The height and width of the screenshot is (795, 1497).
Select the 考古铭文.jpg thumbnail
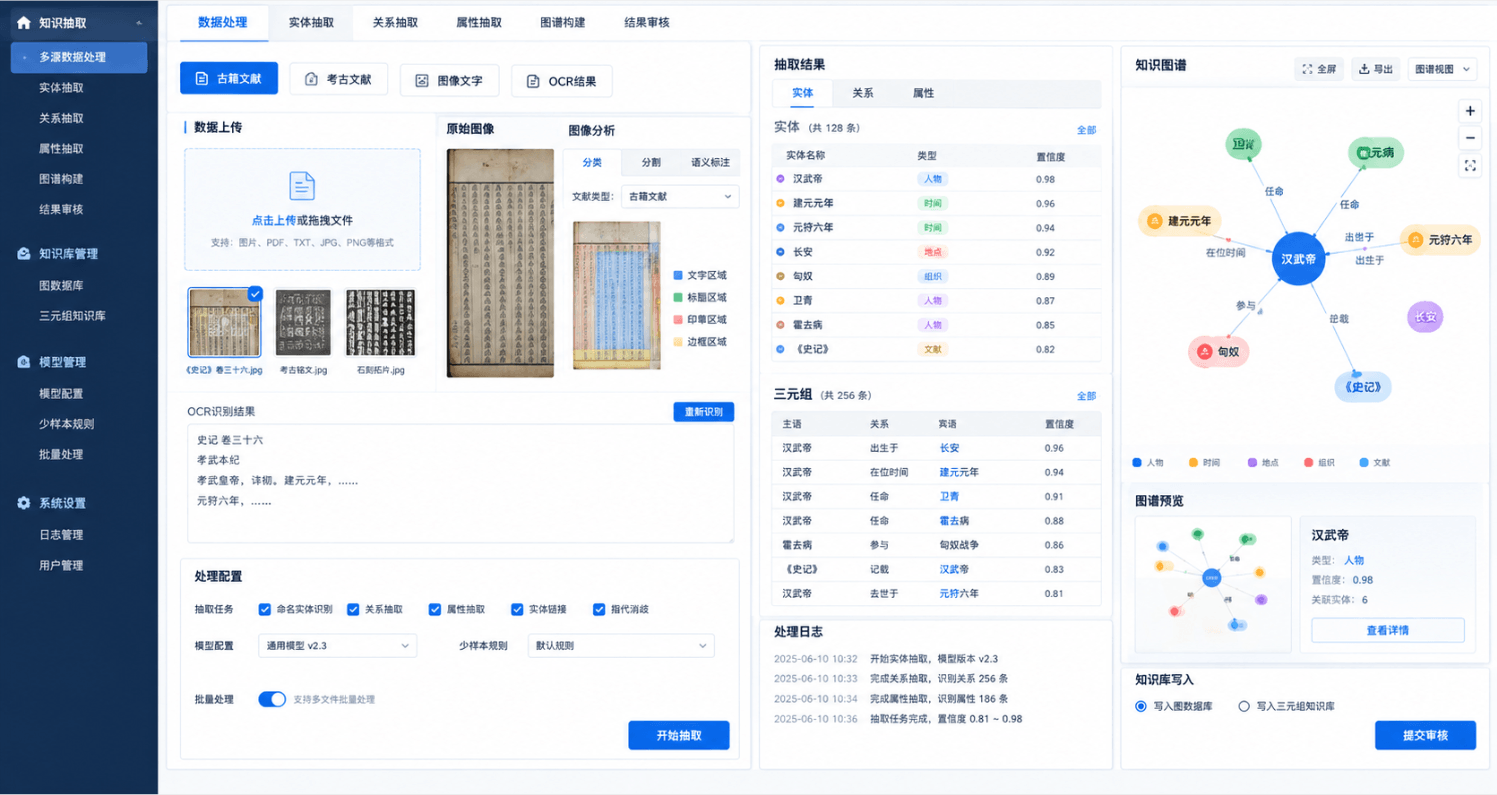[x=303, y=323]
